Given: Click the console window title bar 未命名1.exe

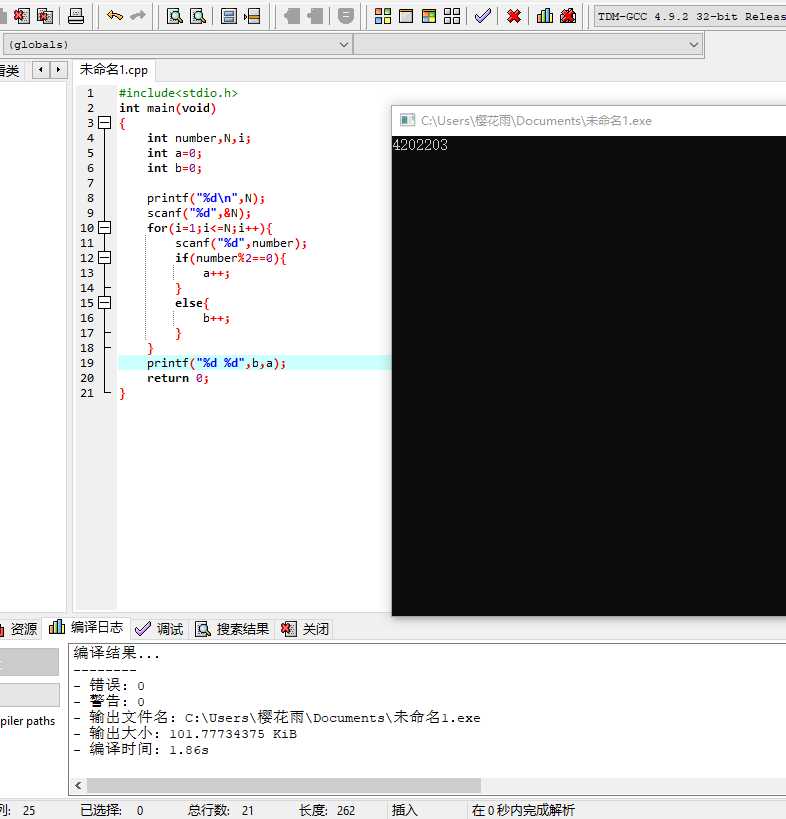Looking at the screenshot, I should pyautogui.click(x=589, y=121).
